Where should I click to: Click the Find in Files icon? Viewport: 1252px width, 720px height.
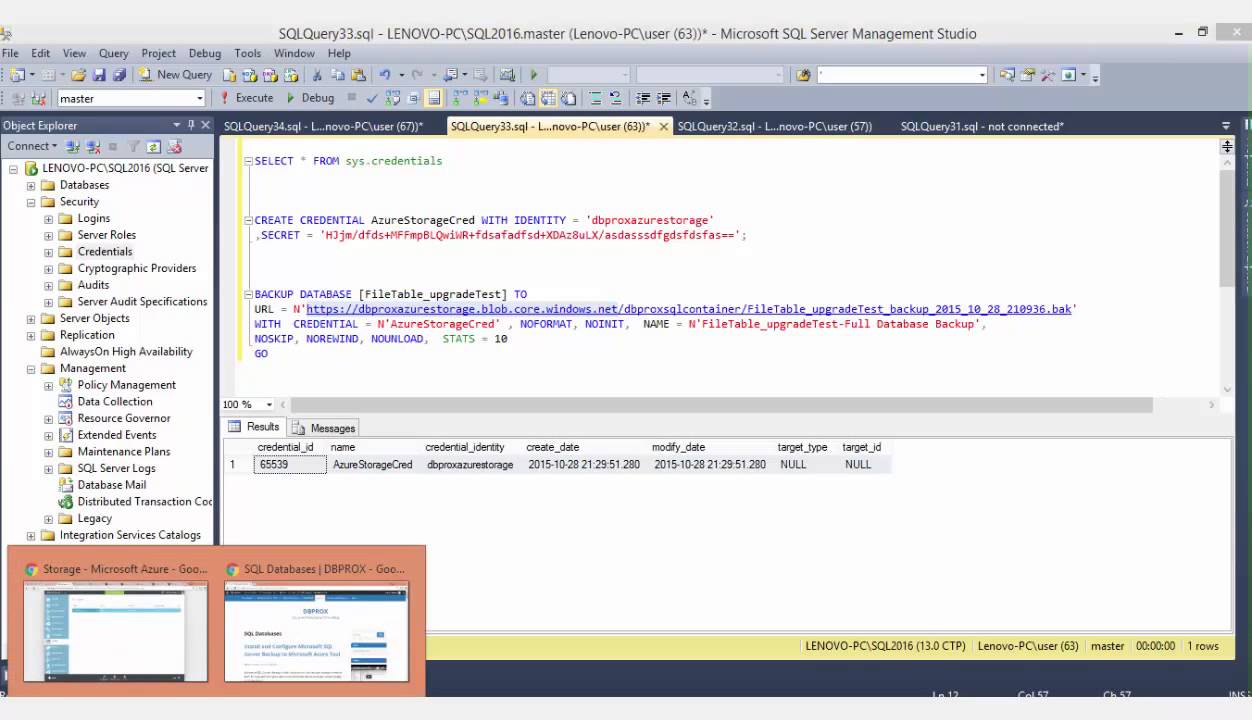click(x=802, y=75)
